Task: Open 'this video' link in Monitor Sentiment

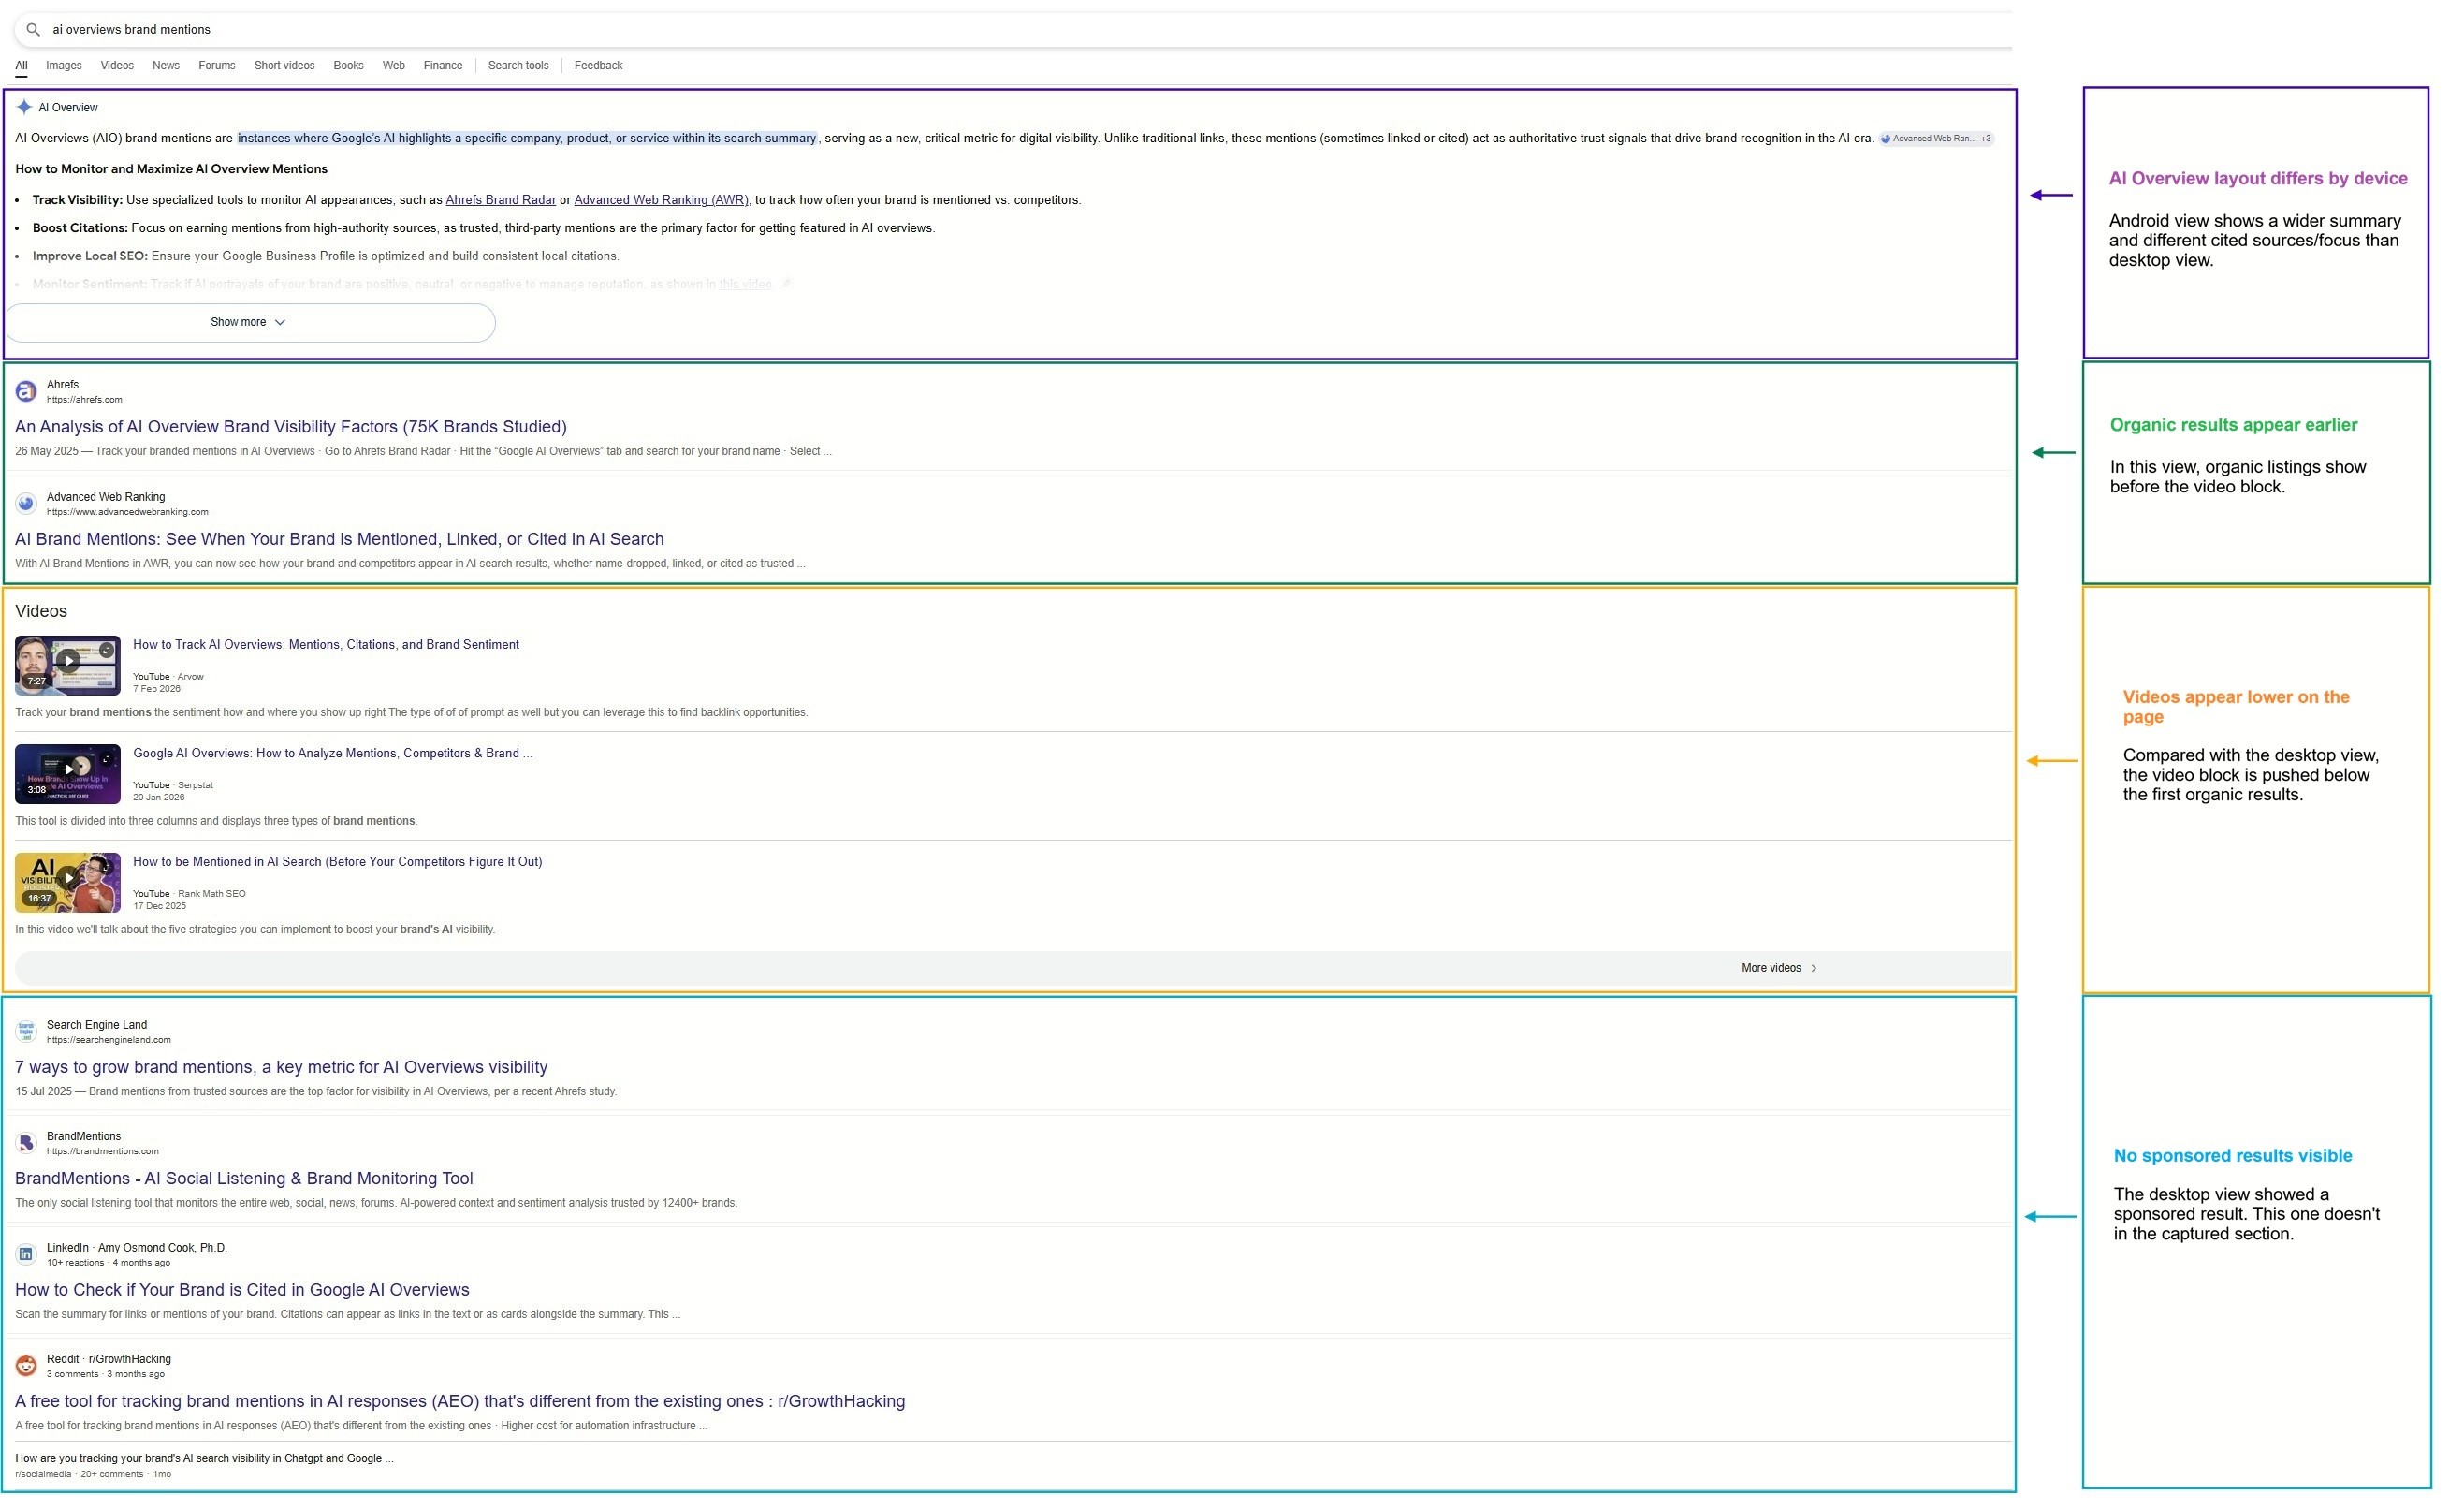Action: tap(748, 286)
